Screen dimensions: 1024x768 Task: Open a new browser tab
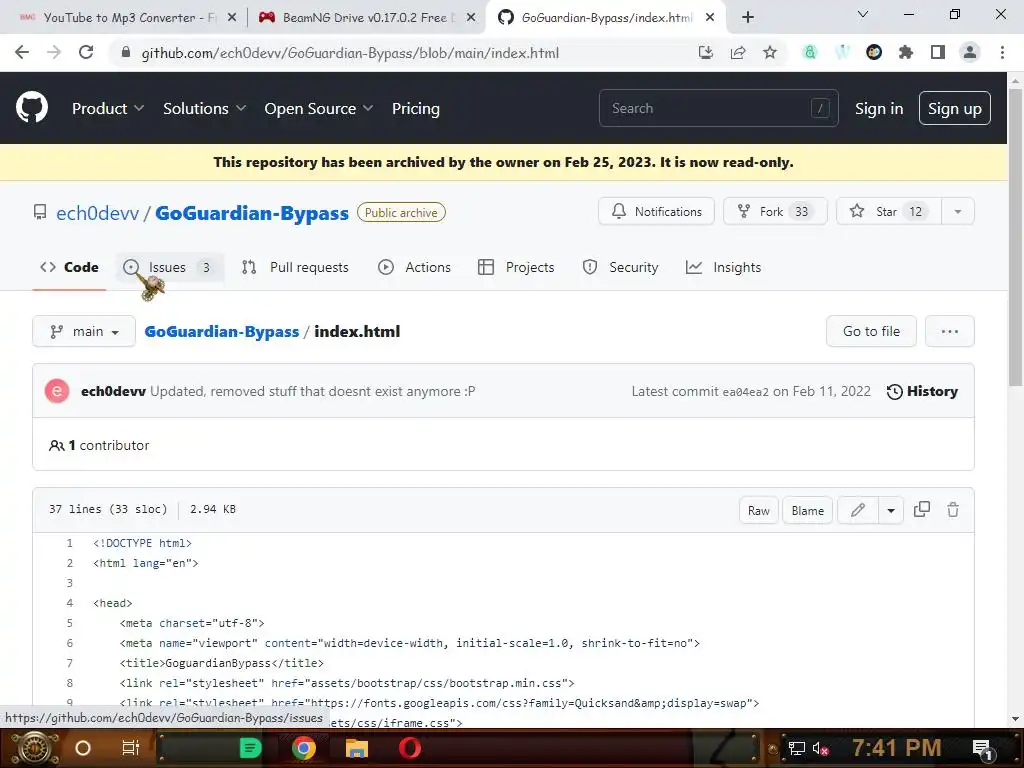coord(748,18)
